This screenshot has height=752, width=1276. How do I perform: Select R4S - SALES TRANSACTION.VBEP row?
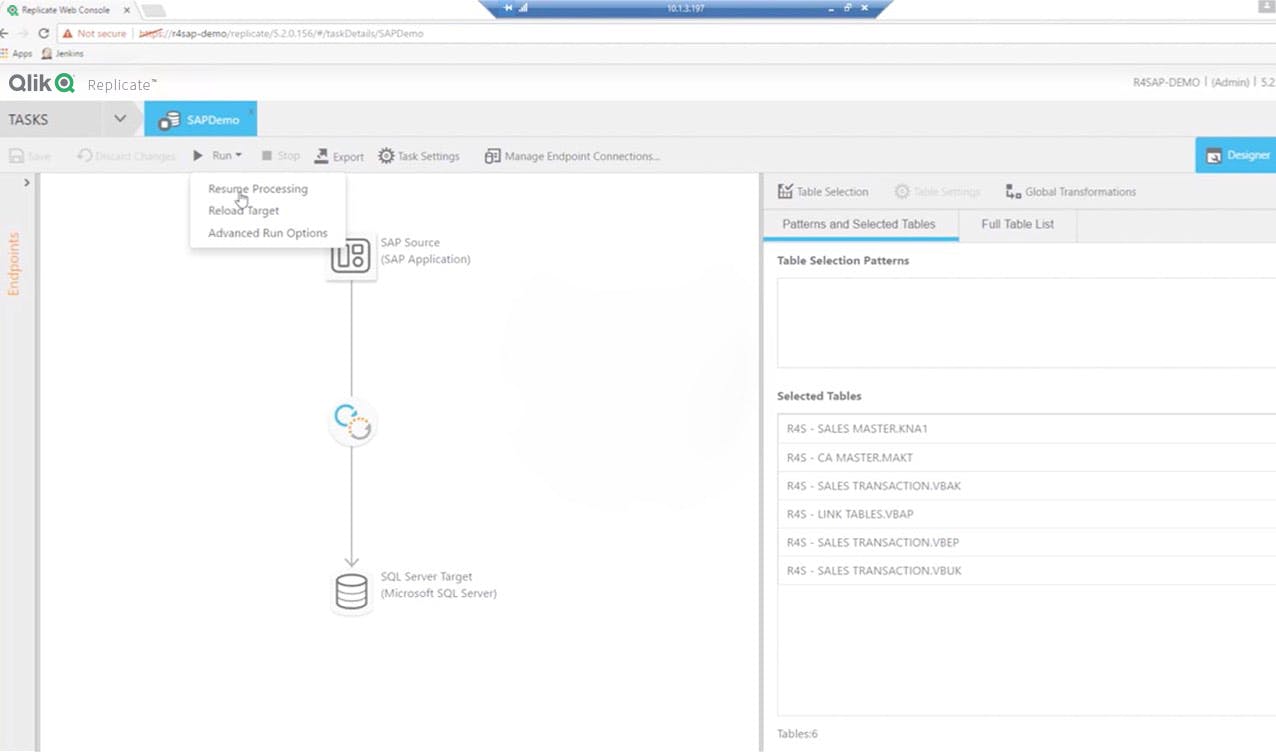pyautogui.click(x=1026, y=542)
